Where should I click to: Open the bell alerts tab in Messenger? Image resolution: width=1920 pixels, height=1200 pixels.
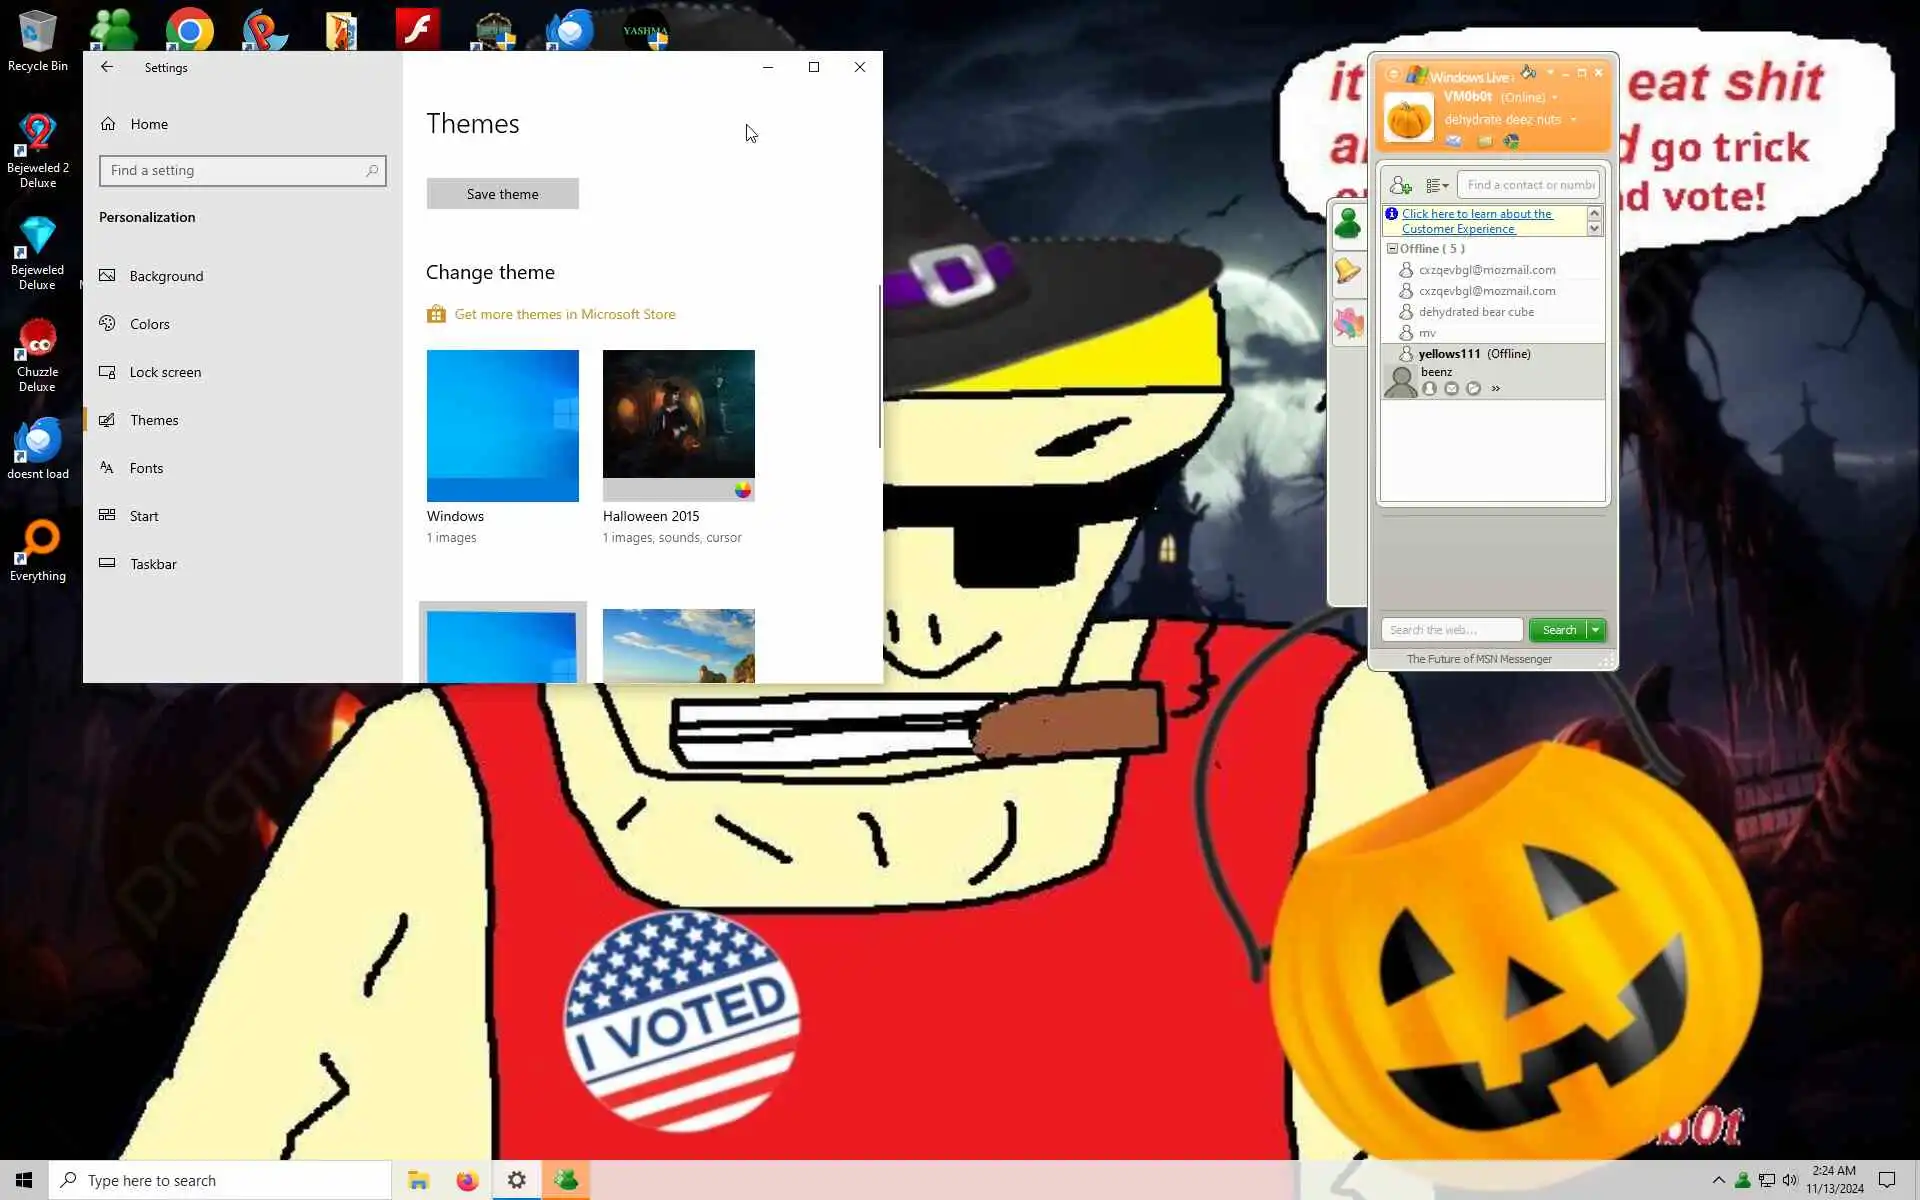(x=1348, y=271)
